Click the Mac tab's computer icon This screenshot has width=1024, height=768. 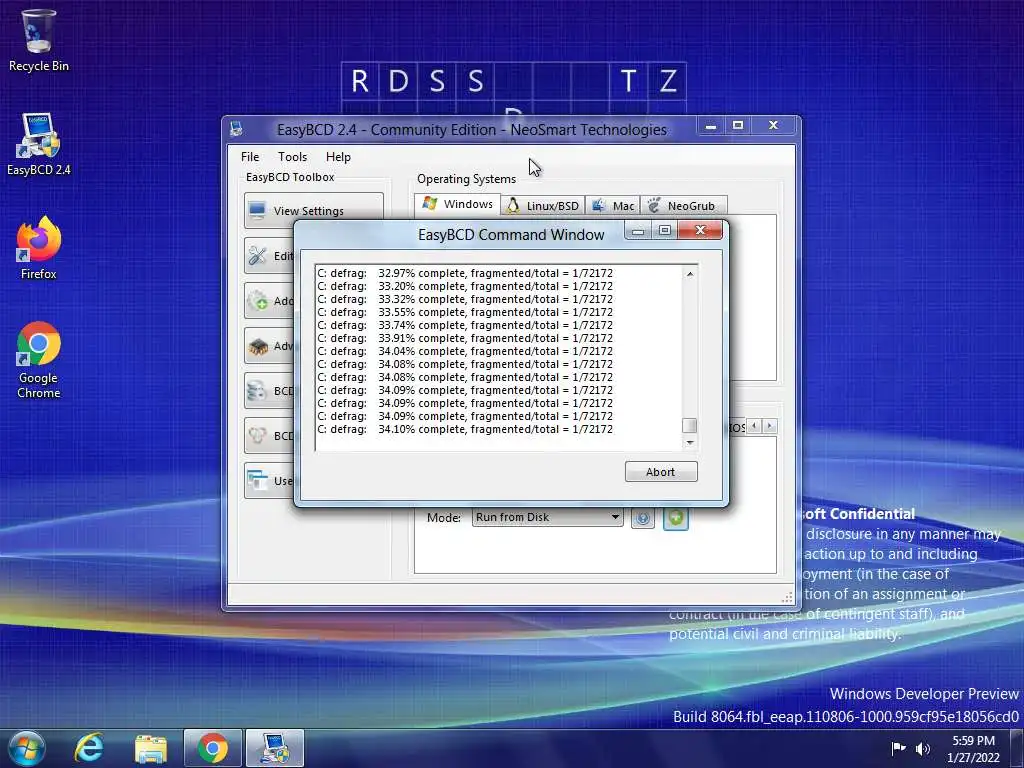pos(598,205)
